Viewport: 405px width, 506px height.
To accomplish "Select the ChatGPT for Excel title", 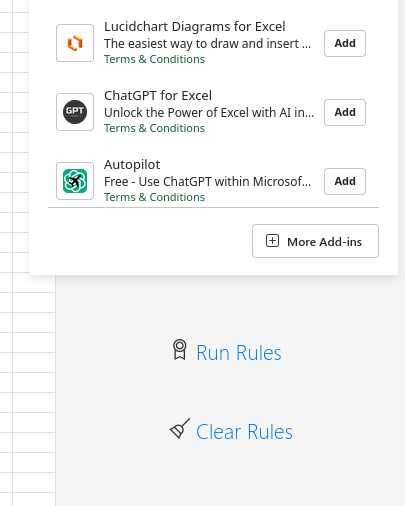I will tap(158, 96).
